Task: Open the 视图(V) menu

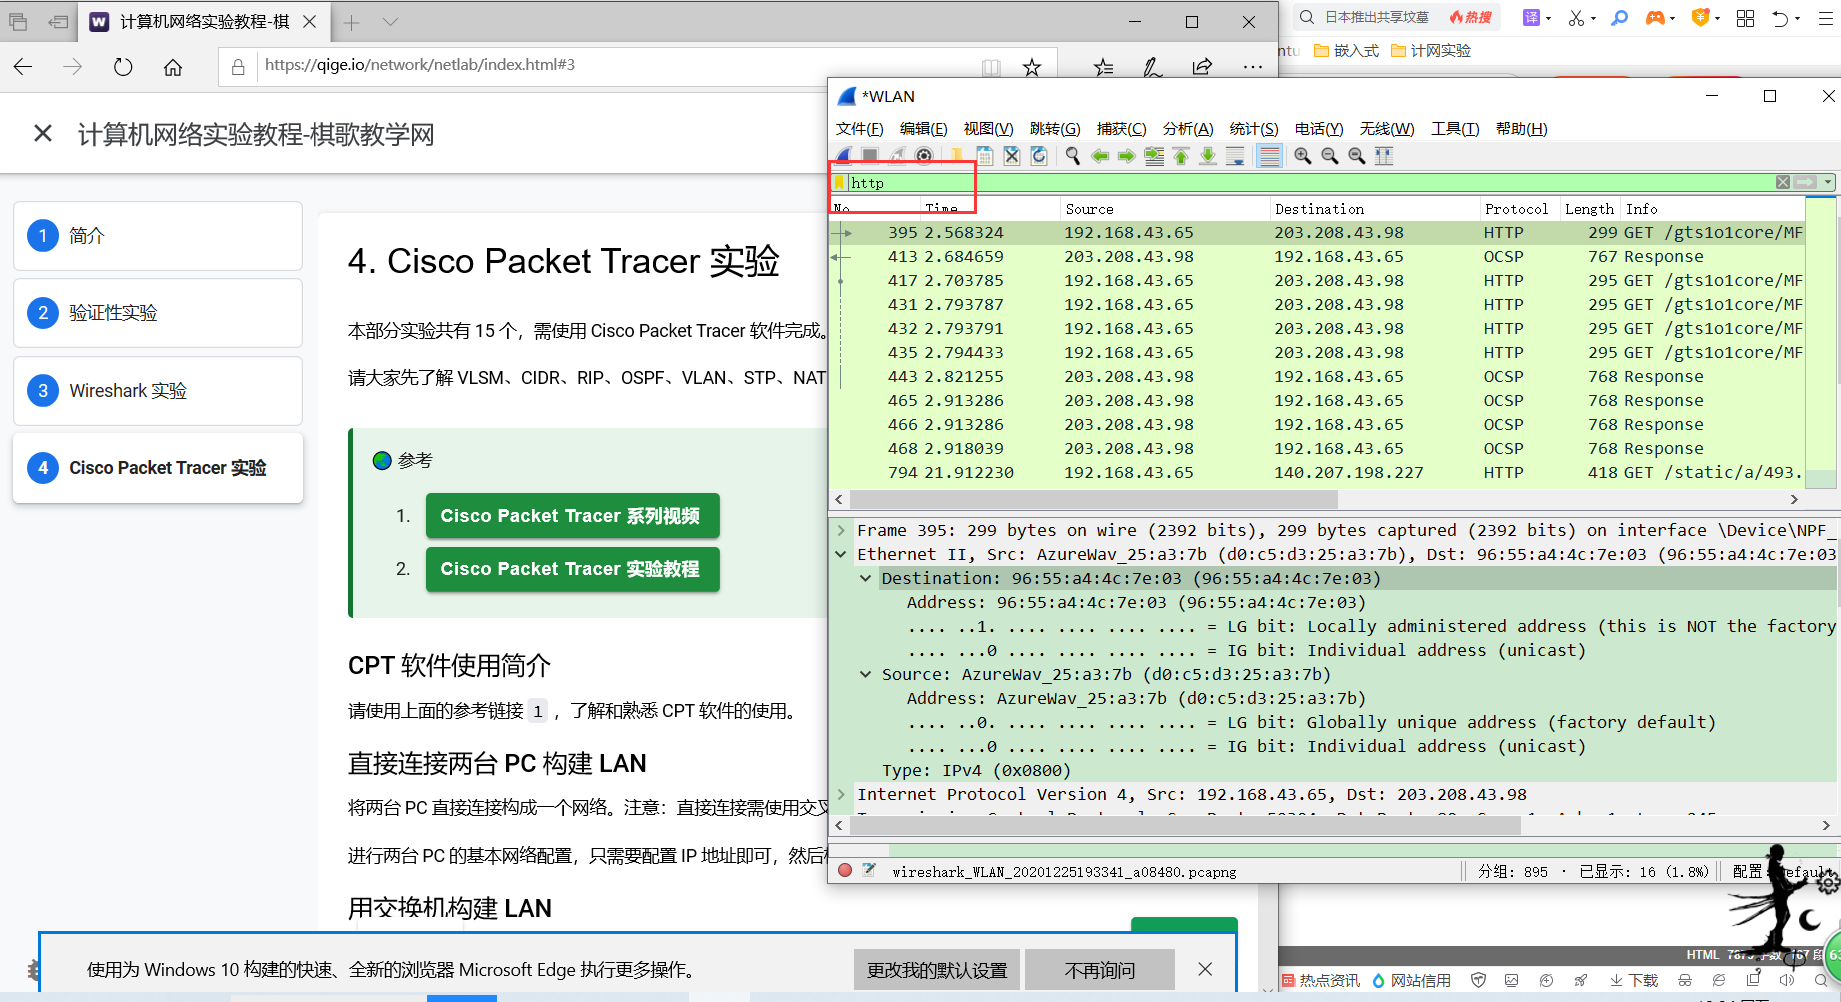Action: 988,128
